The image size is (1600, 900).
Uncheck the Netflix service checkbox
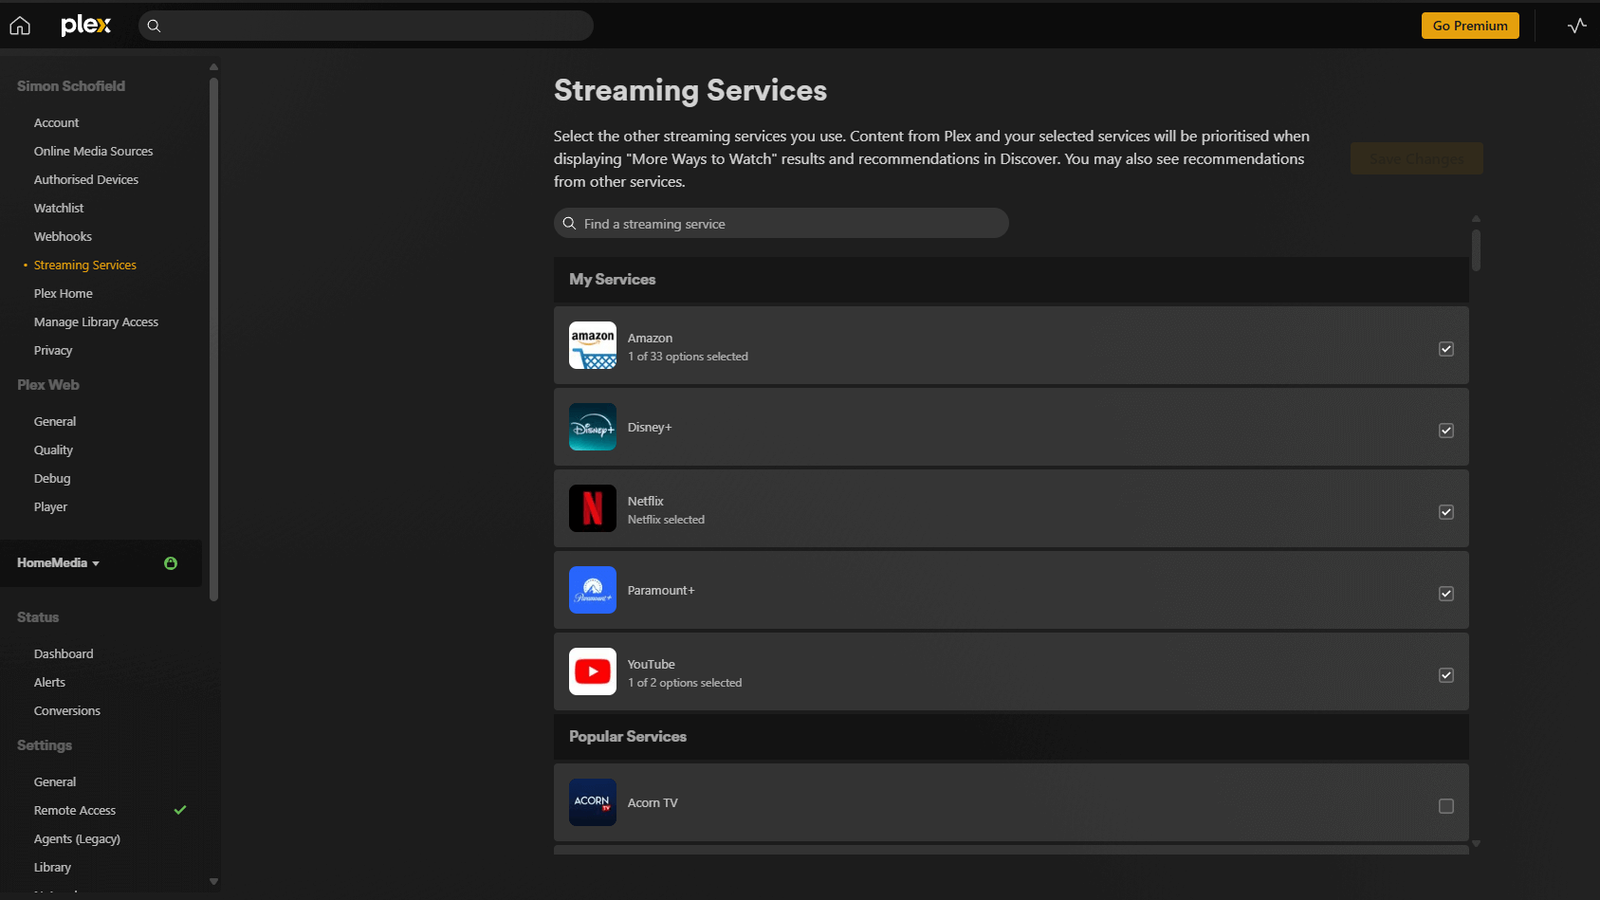[1446, 512]
